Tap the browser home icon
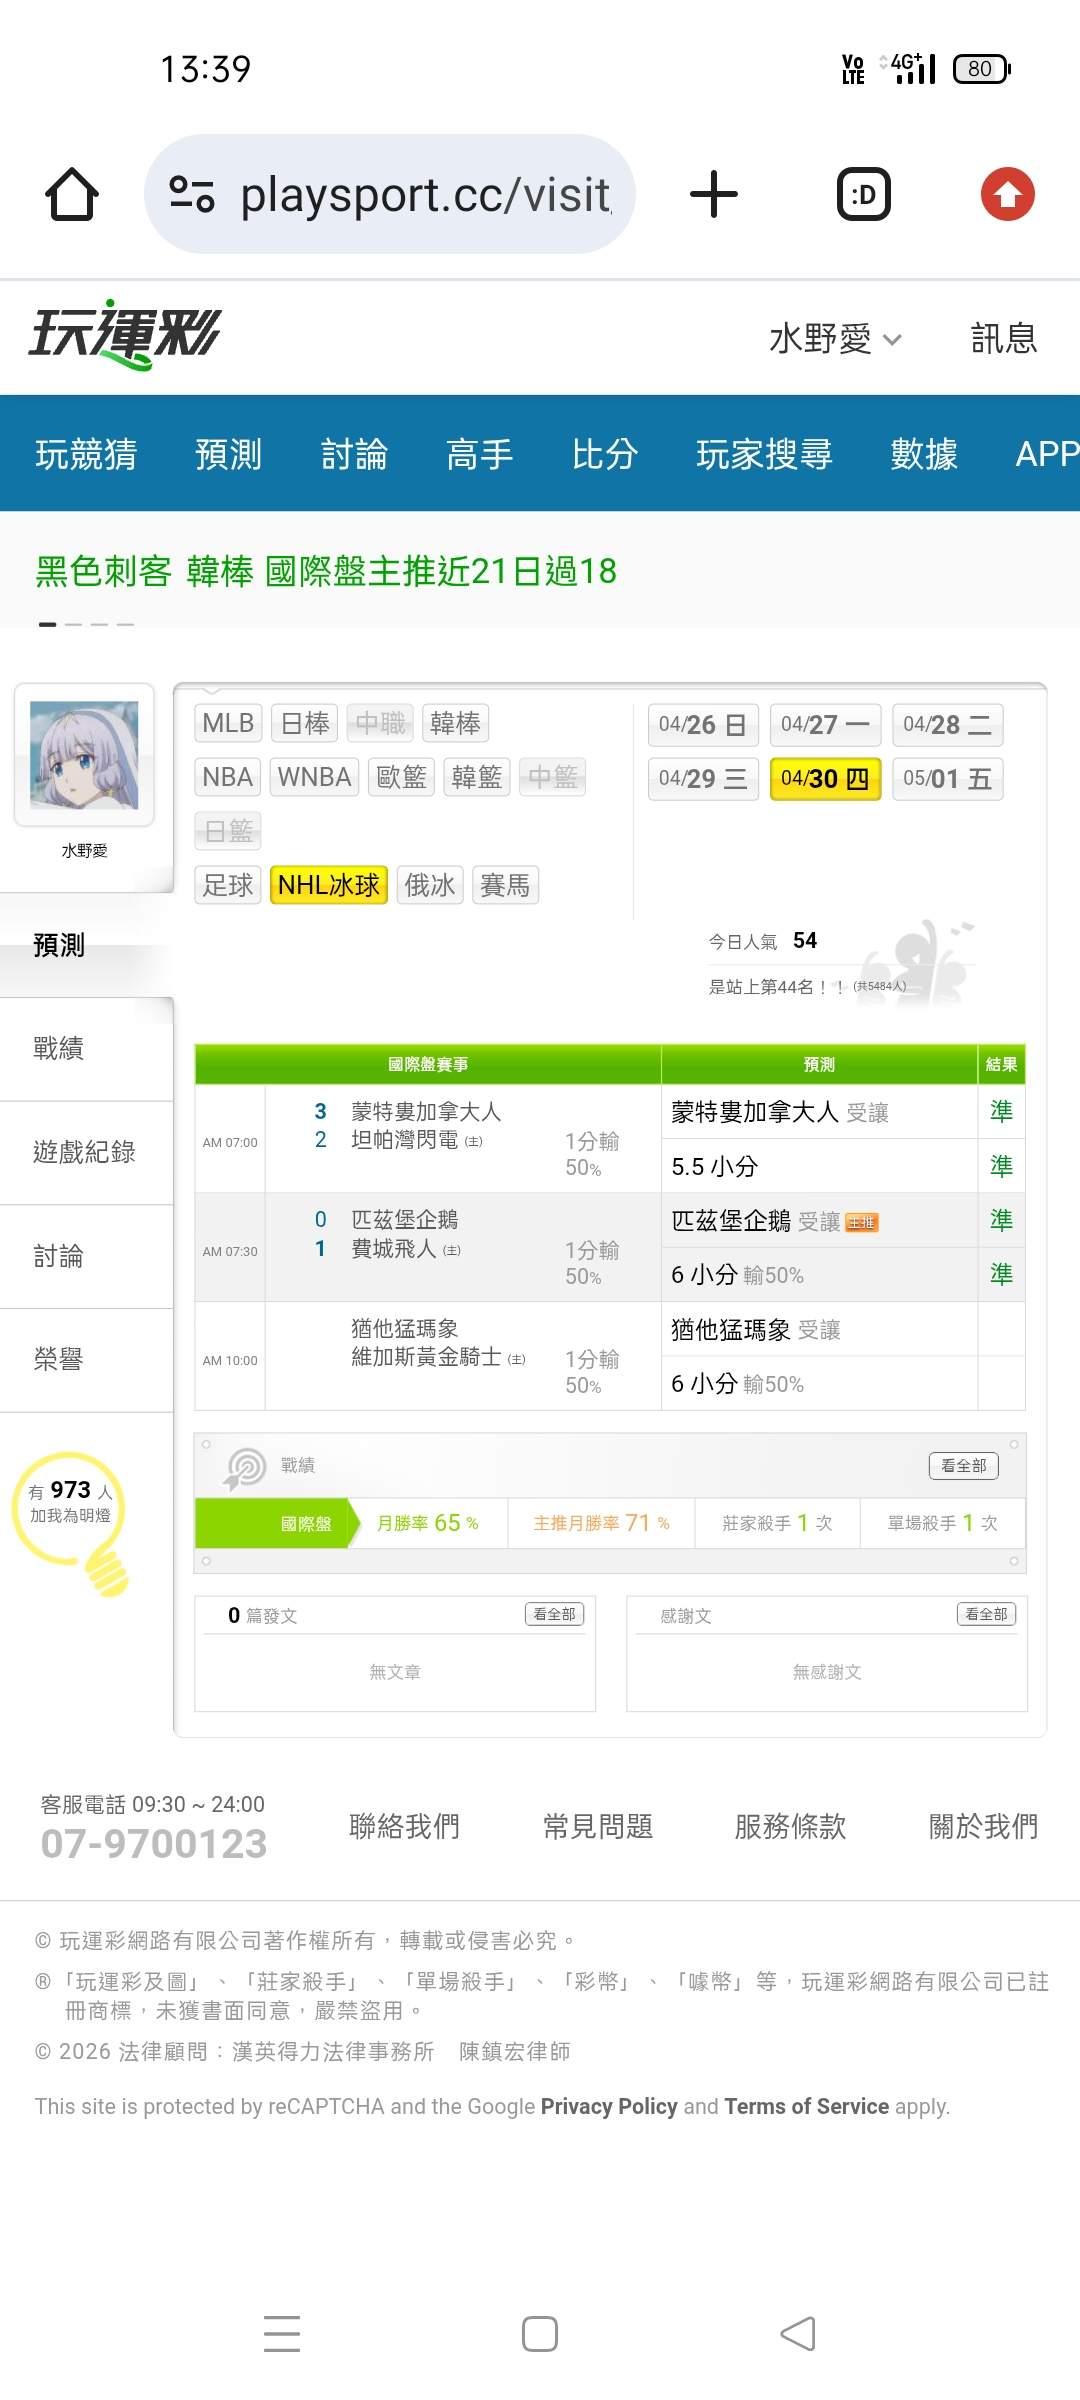Image resolution: width=1080 pixels, height=2400 pixels. [72, 194]
